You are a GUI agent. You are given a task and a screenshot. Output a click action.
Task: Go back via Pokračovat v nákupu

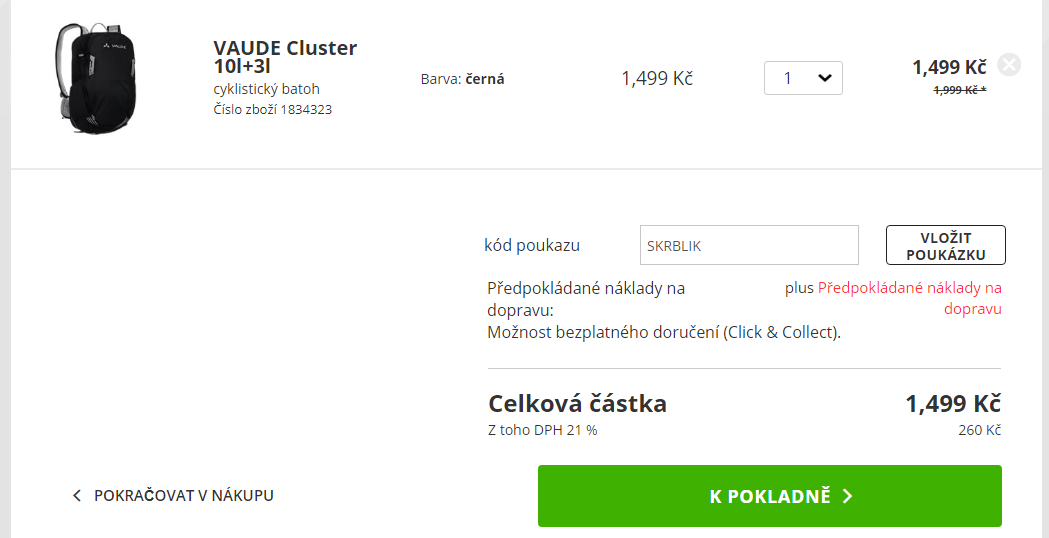173,496
